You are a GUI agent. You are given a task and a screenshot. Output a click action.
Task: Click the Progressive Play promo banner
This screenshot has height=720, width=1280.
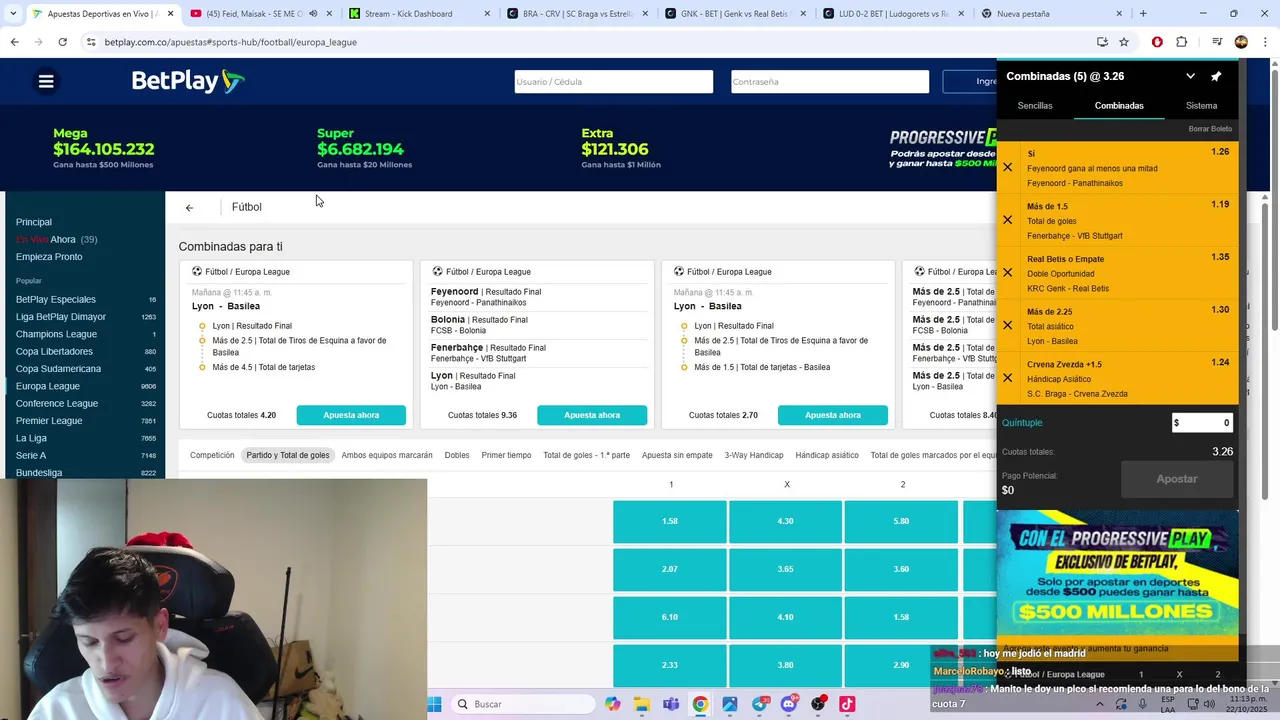1118,573
